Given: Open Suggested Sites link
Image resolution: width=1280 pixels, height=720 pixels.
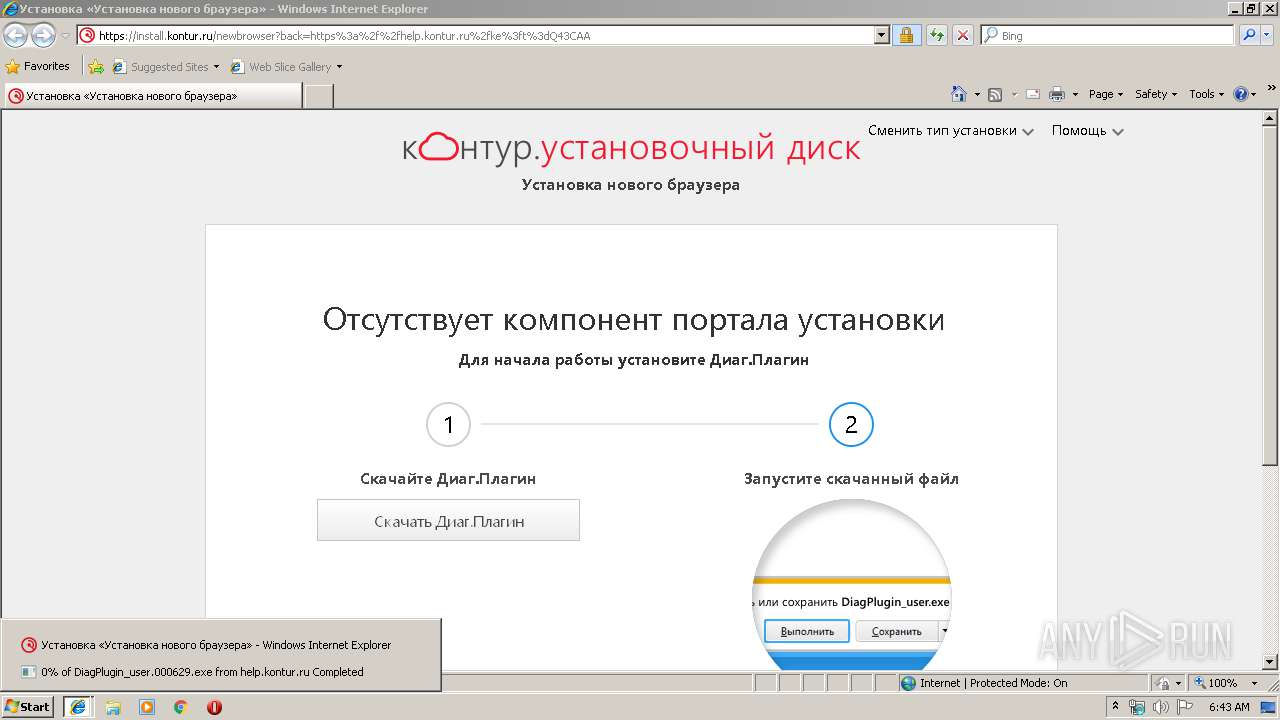Looking at the screenshot, I should coord(165,67).
